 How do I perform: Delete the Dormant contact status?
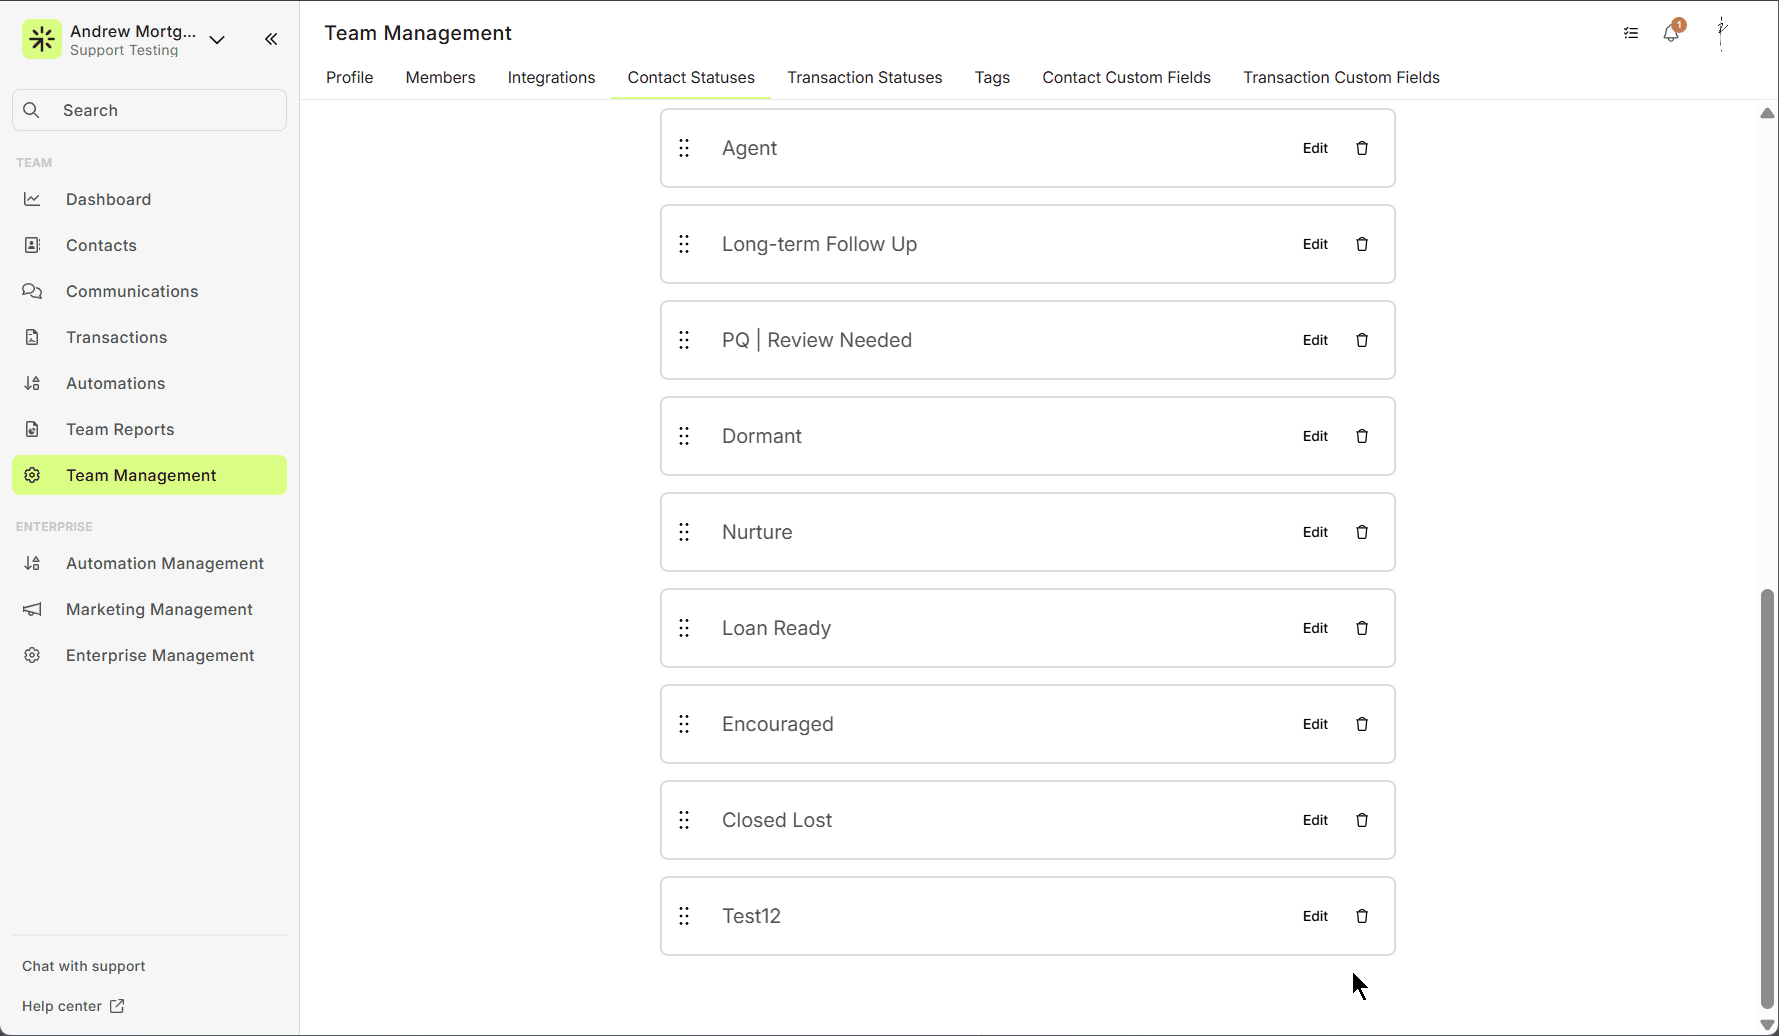[1361, 436]
